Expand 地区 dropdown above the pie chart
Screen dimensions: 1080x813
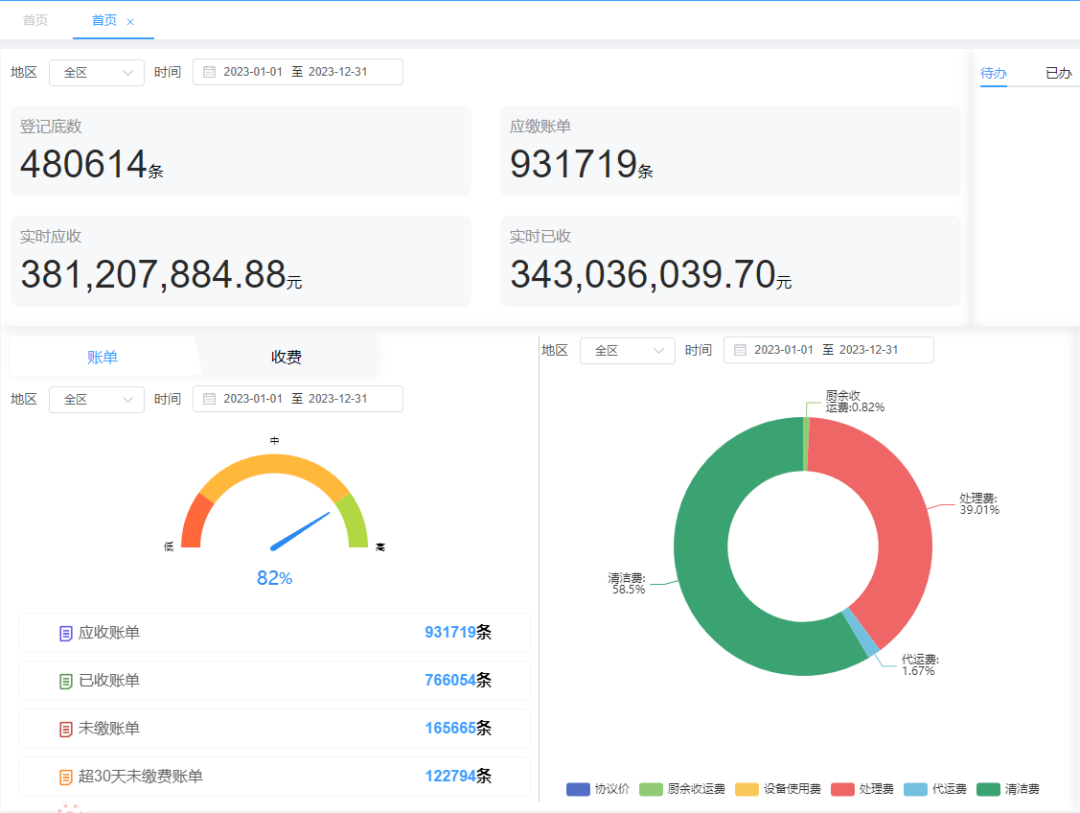tap(628, 350)
